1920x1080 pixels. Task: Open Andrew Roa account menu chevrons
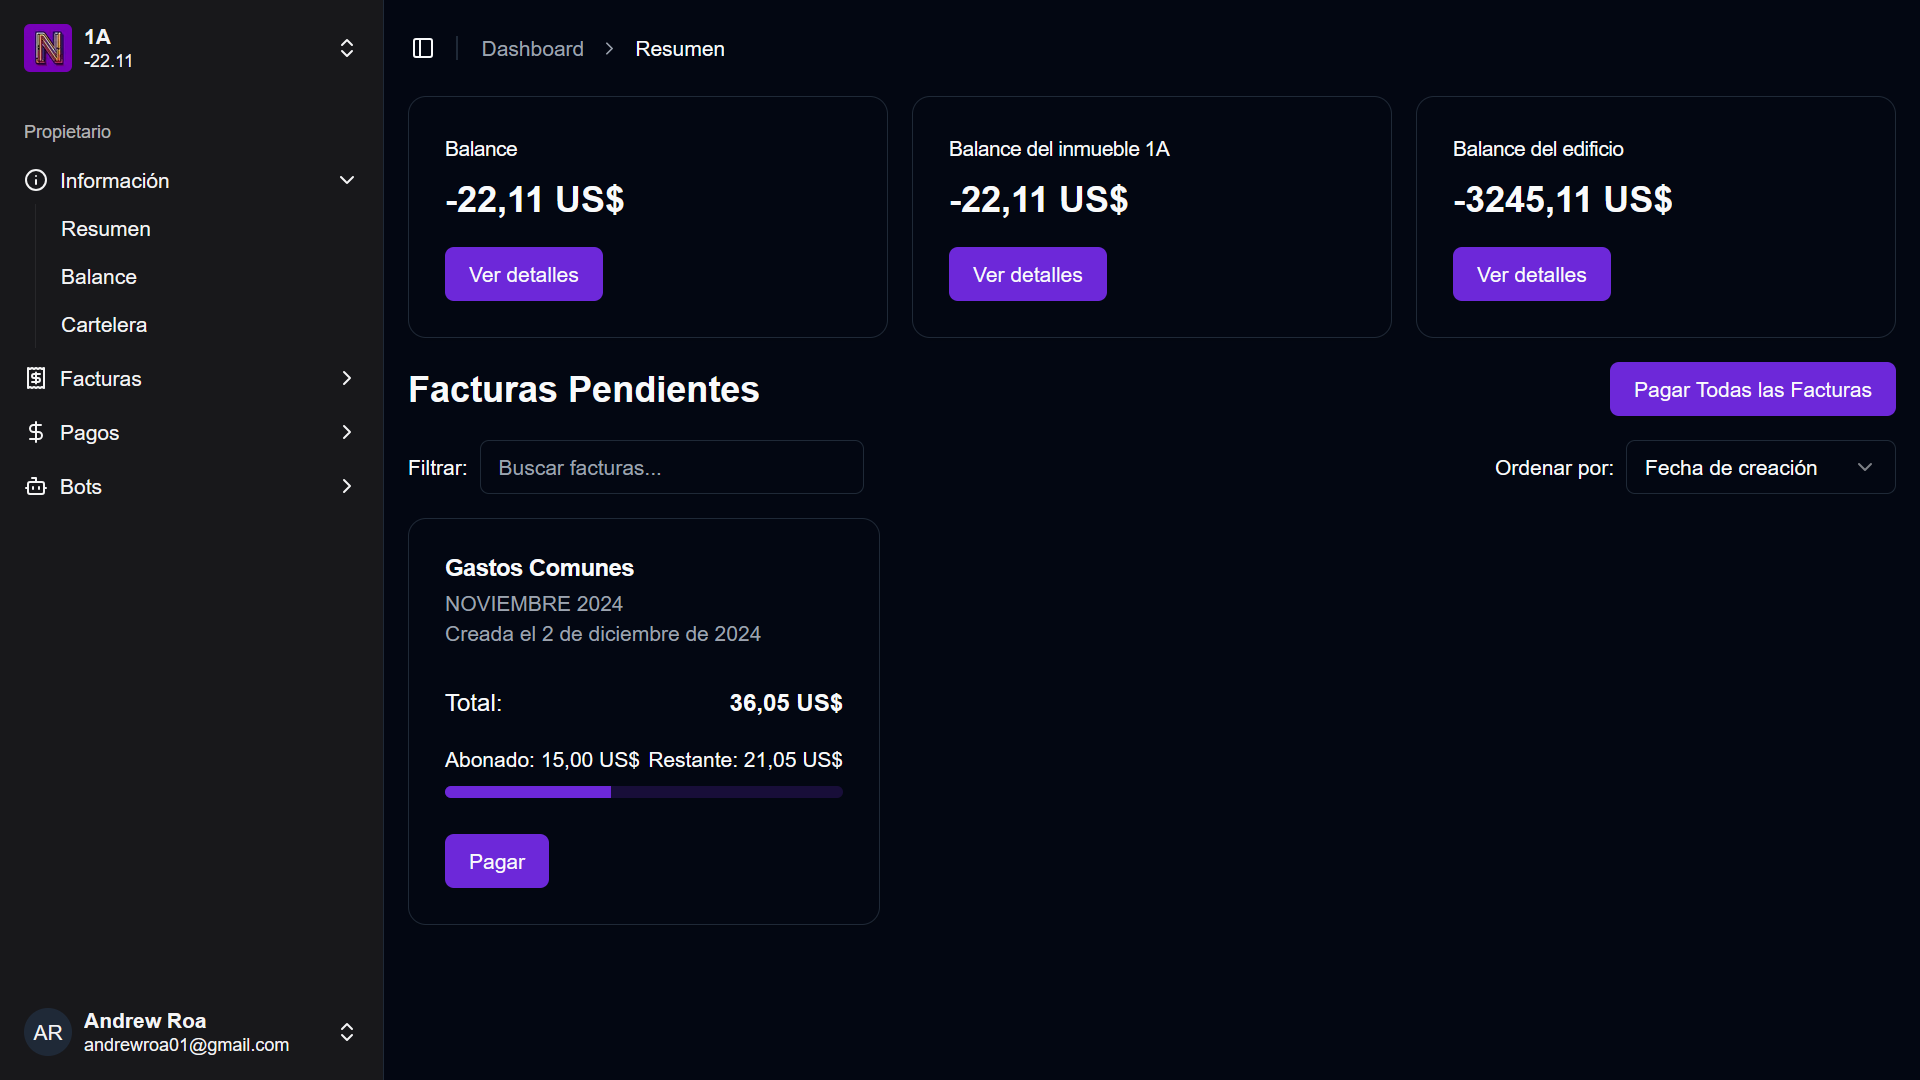tap(347, 1032)
